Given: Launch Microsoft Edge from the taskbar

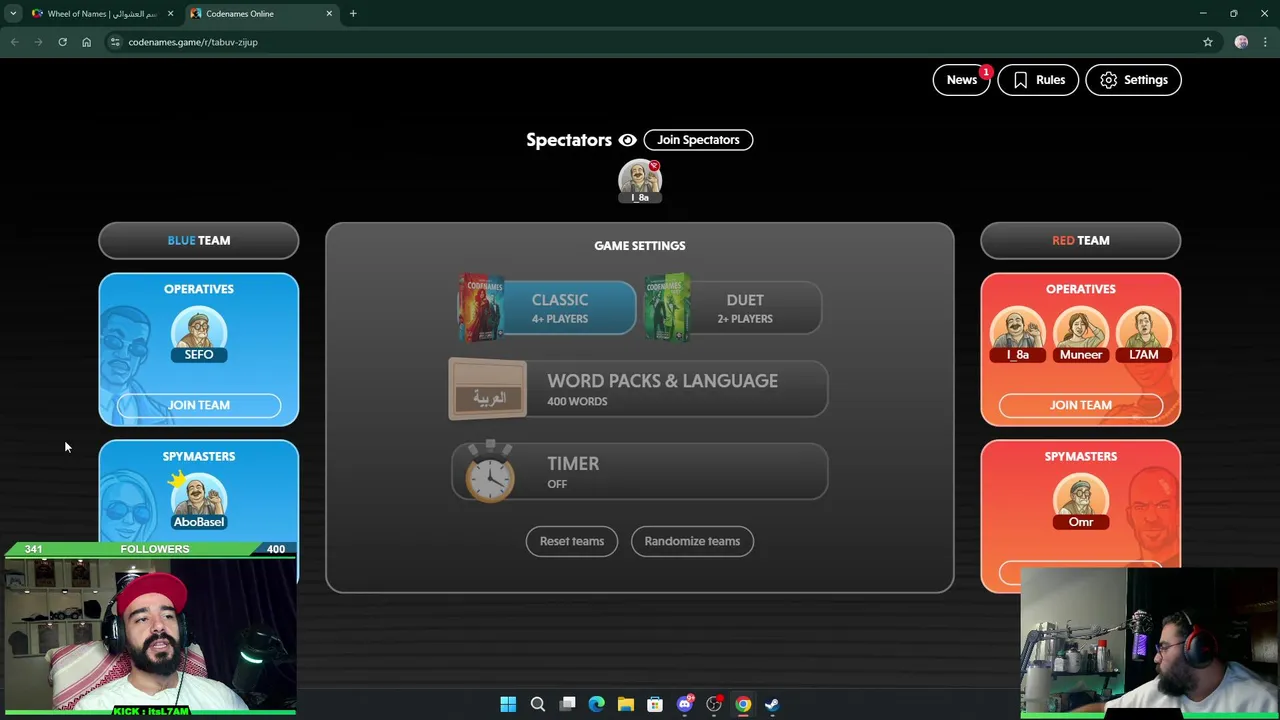Looking at the screenshot, I should pyautogui.click(x=596, y=704).
